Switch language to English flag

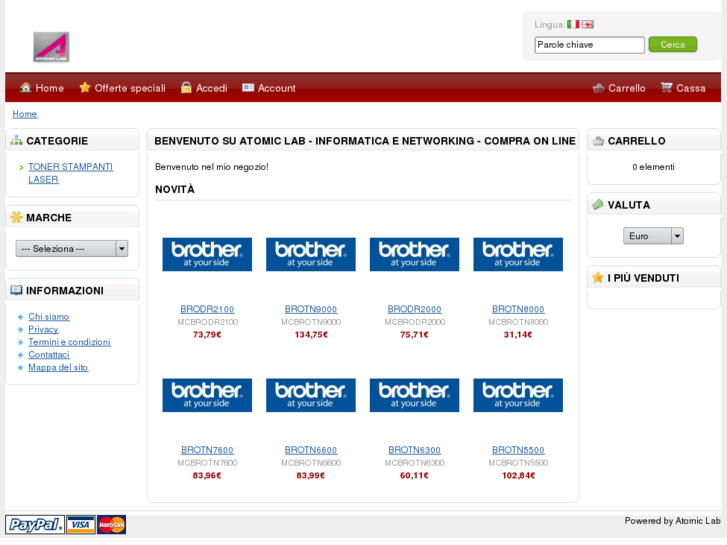pos(587,24)
